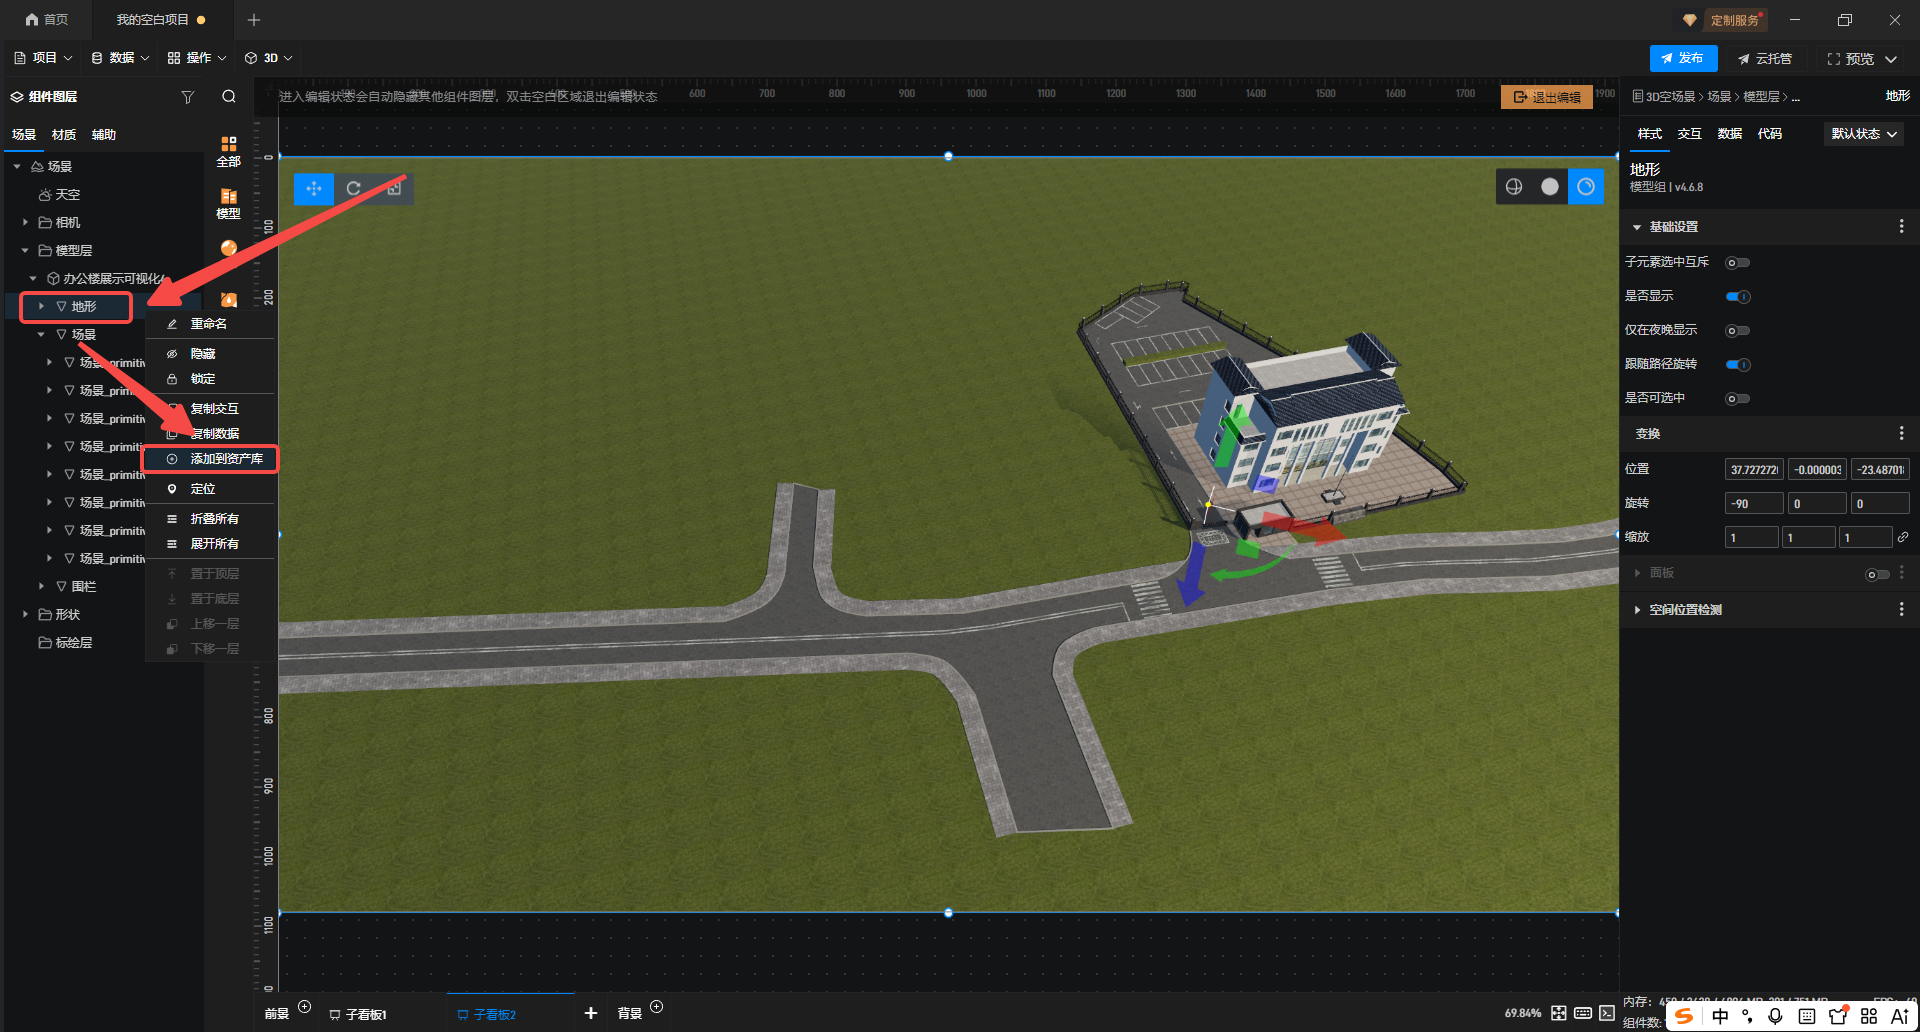Toggle 子元素选中互斥 switch

1738,263
